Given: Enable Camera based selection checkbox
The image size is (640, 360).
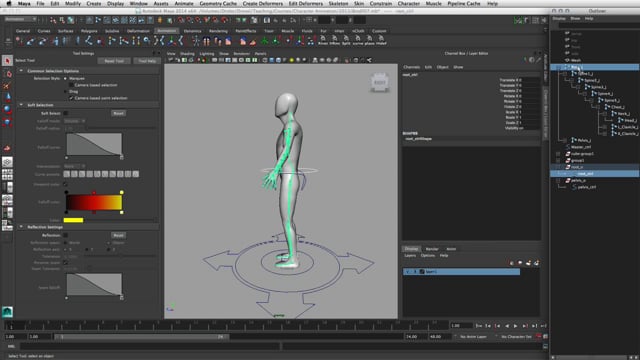Looking at the screenshot, I should coord(71,85).
